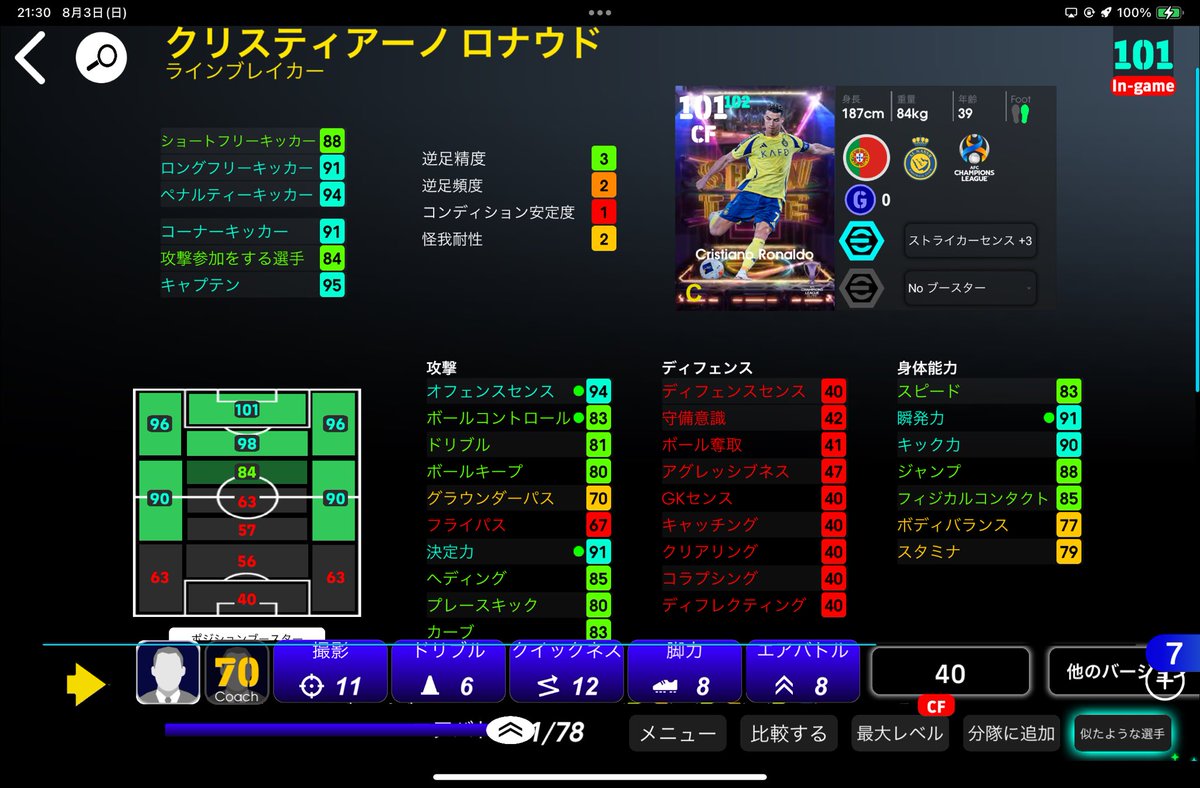Tap the ディフェンスセンス stat row
Image resolution: width=1200 pixels, height=788 pixels.
coord(753,391)
